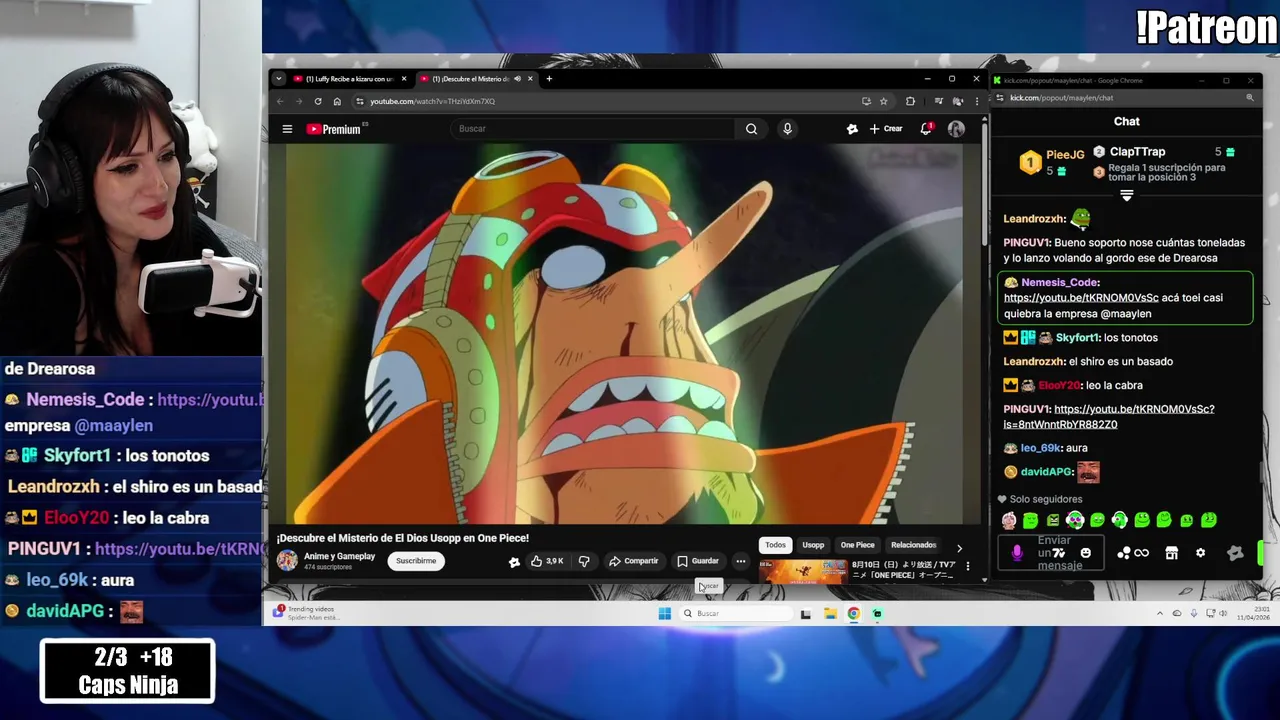Select the Usopp filter chip
Image resolution: width=1280 pixels, height=720 pixels.
813,545
